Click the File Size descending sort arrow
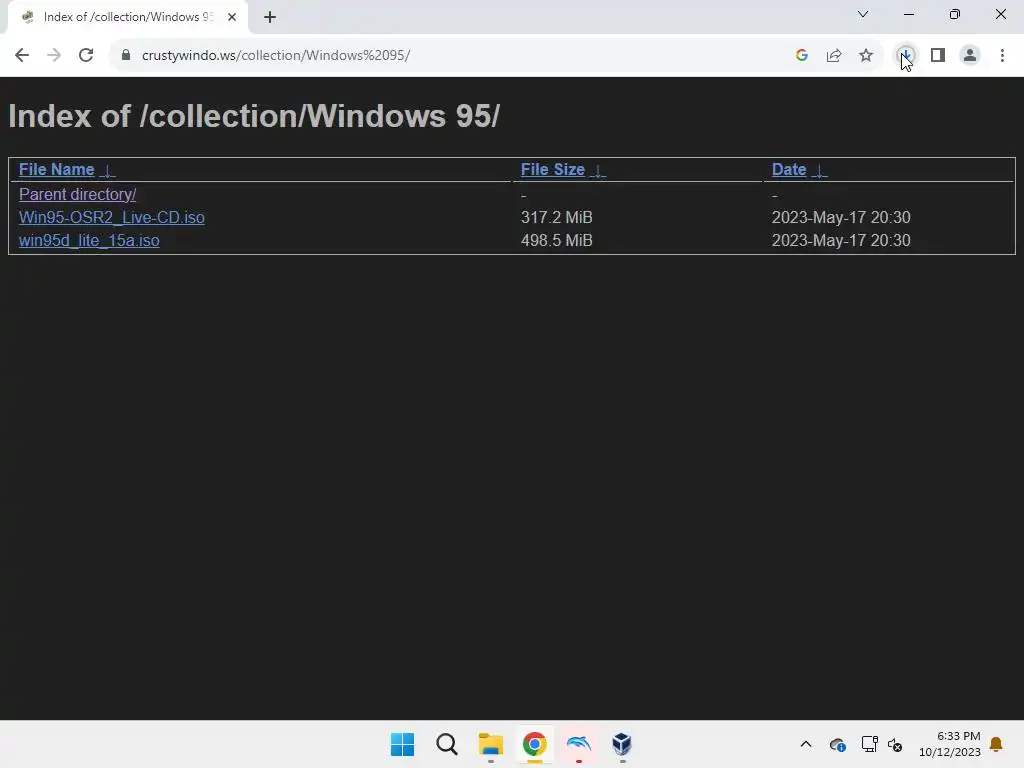 point(598,170)
